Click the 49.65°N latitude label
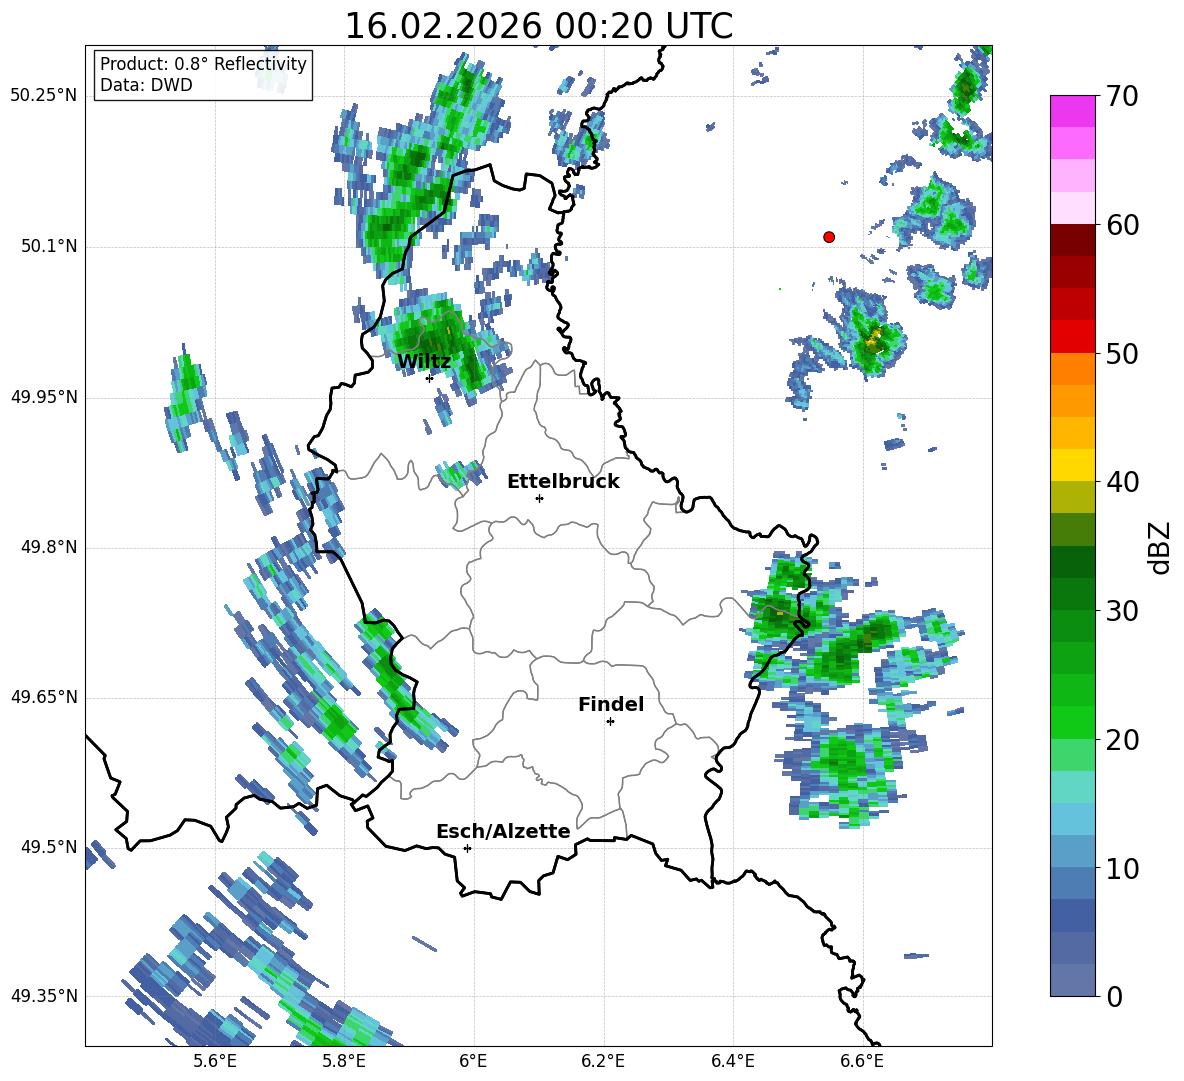 click(x=44, y=696)
